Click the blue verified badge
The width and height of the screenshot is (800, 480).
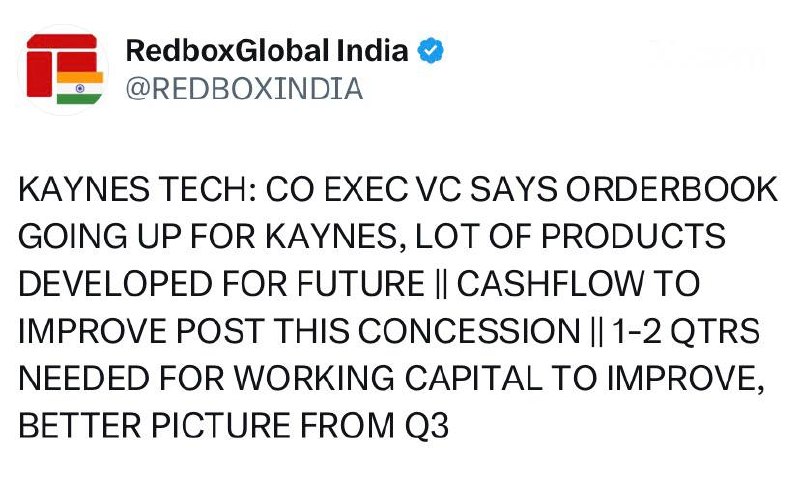pyautogui.click(x=431, y=50)
